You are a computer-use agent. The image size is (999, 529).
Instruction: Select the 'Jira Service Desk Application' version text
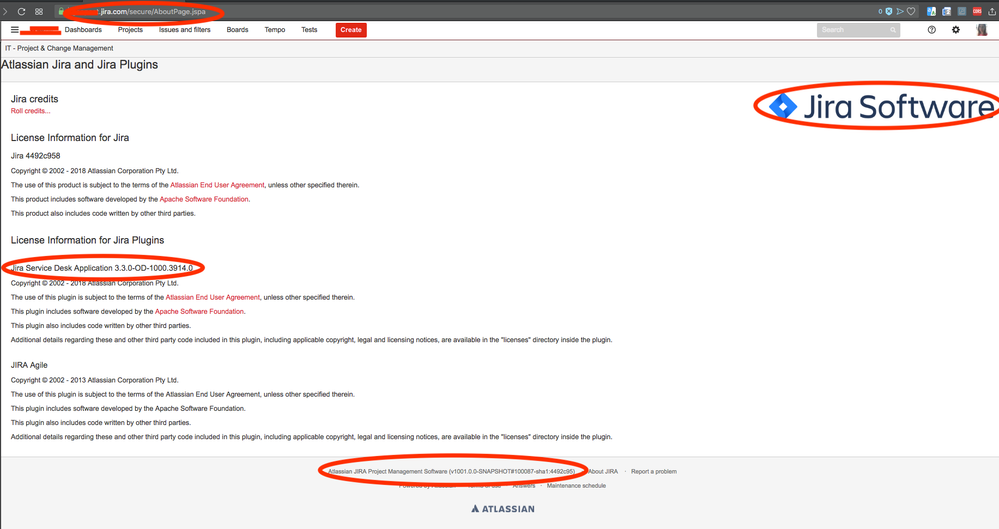101,268
